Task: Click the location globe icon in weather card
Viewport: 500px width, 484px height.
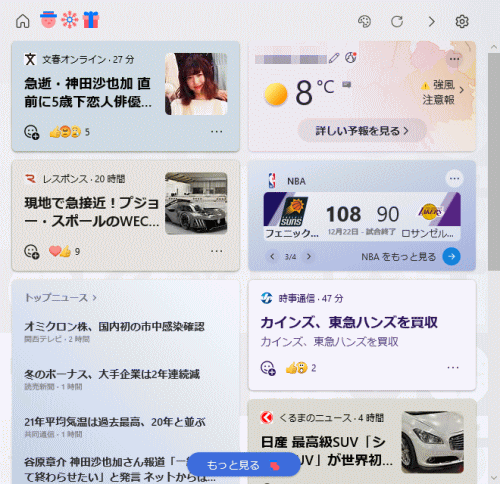Action: click(x=350, y=58)
